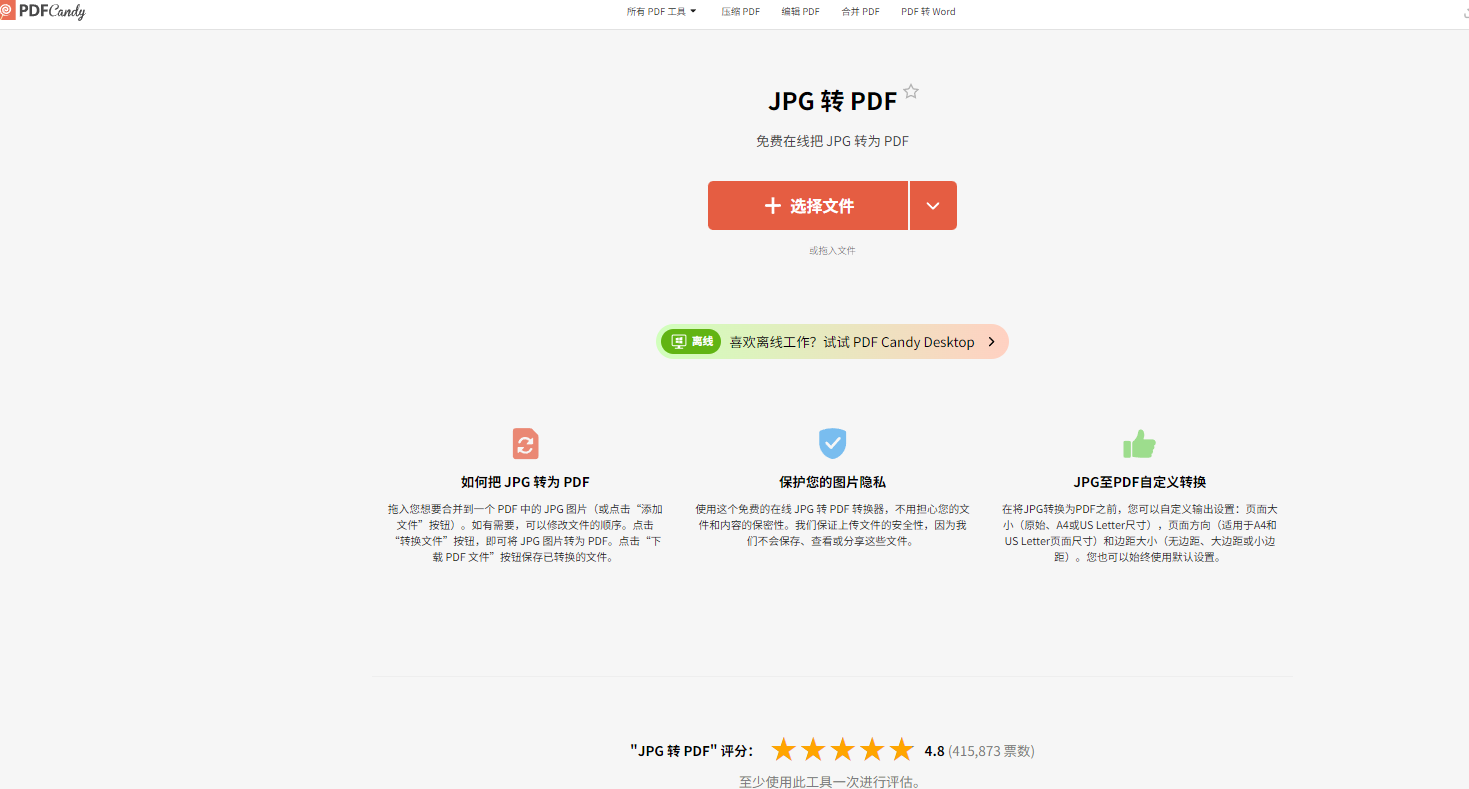Open the 所有 PDF 工具 dropdown menu
This screenshot has height=789, width=1469.
click(661, 12)
